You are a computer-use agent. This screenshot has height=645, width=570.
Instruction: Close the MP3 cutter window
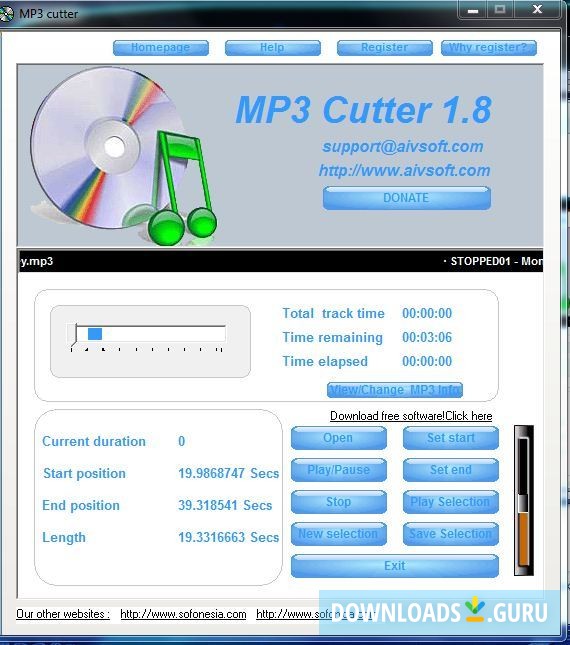537,9
